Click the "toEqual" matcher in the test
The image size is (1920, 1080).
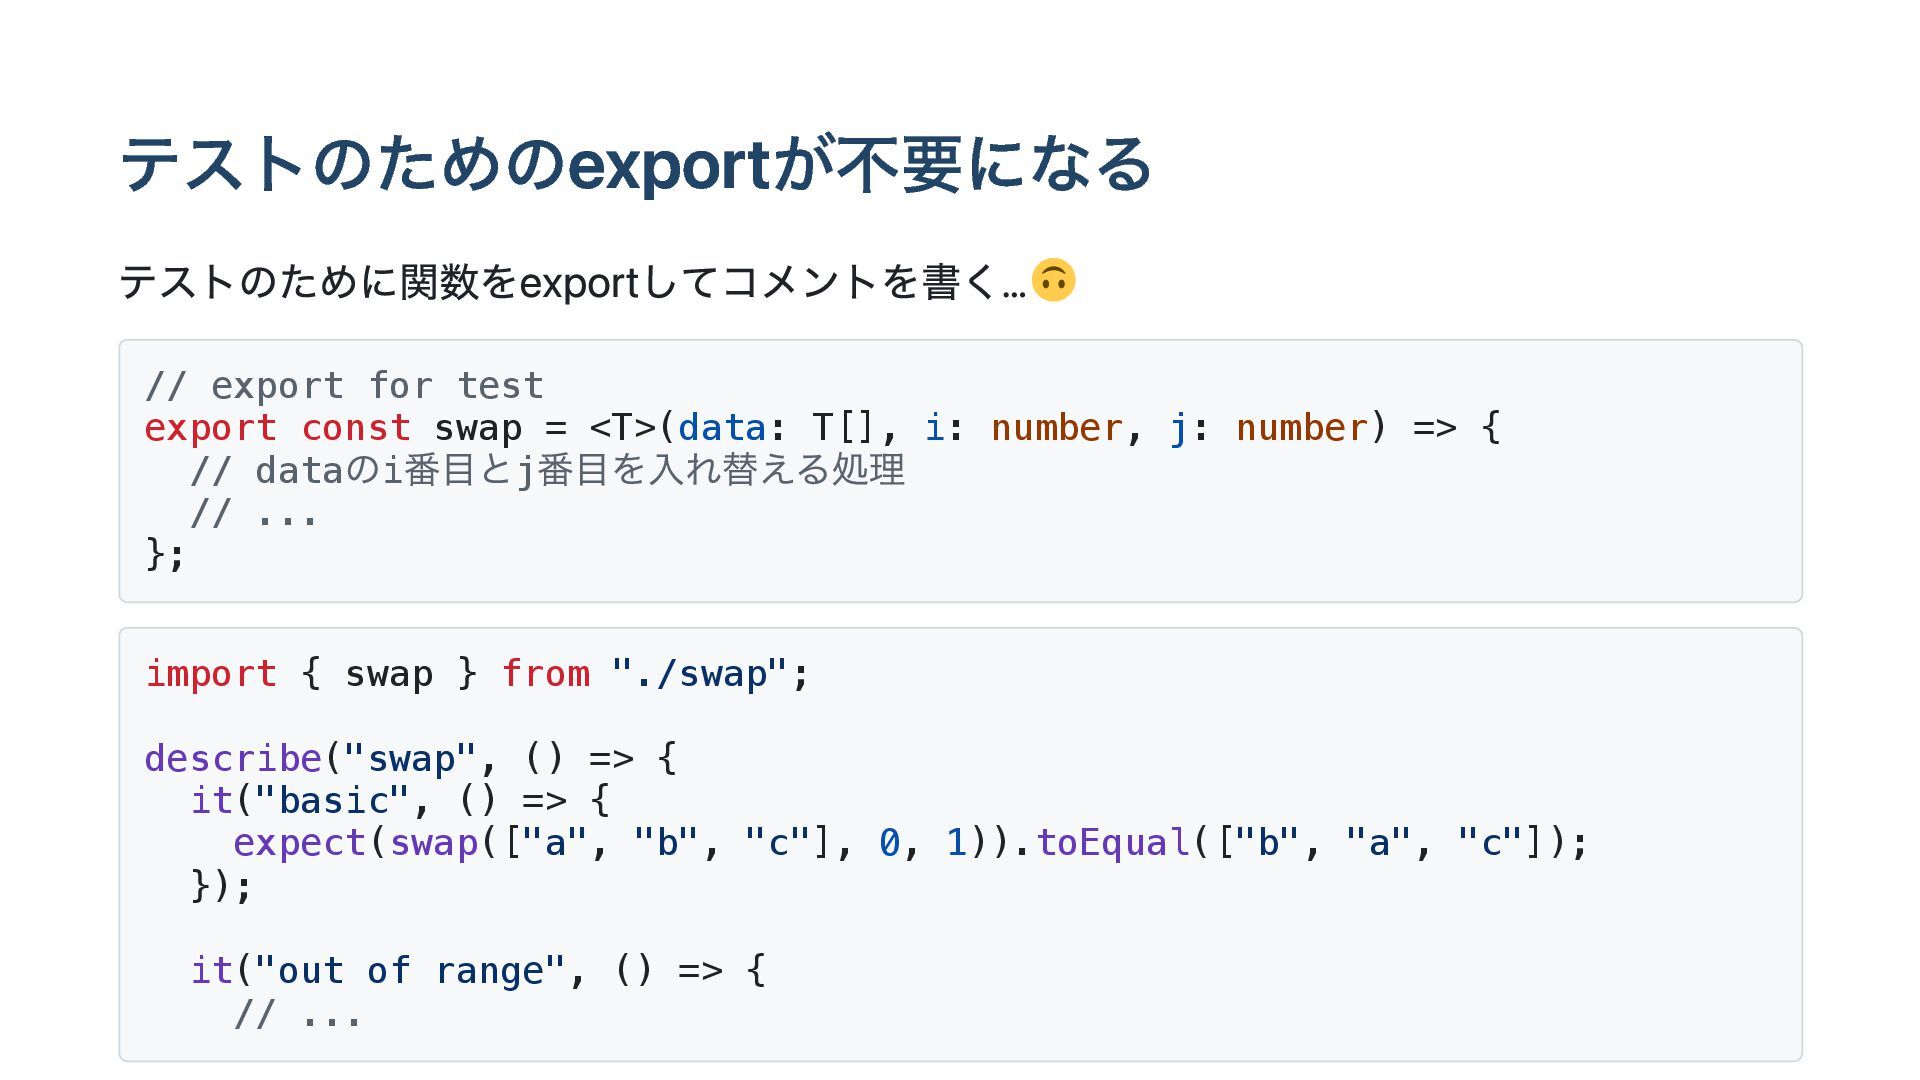click(1112, 843)
